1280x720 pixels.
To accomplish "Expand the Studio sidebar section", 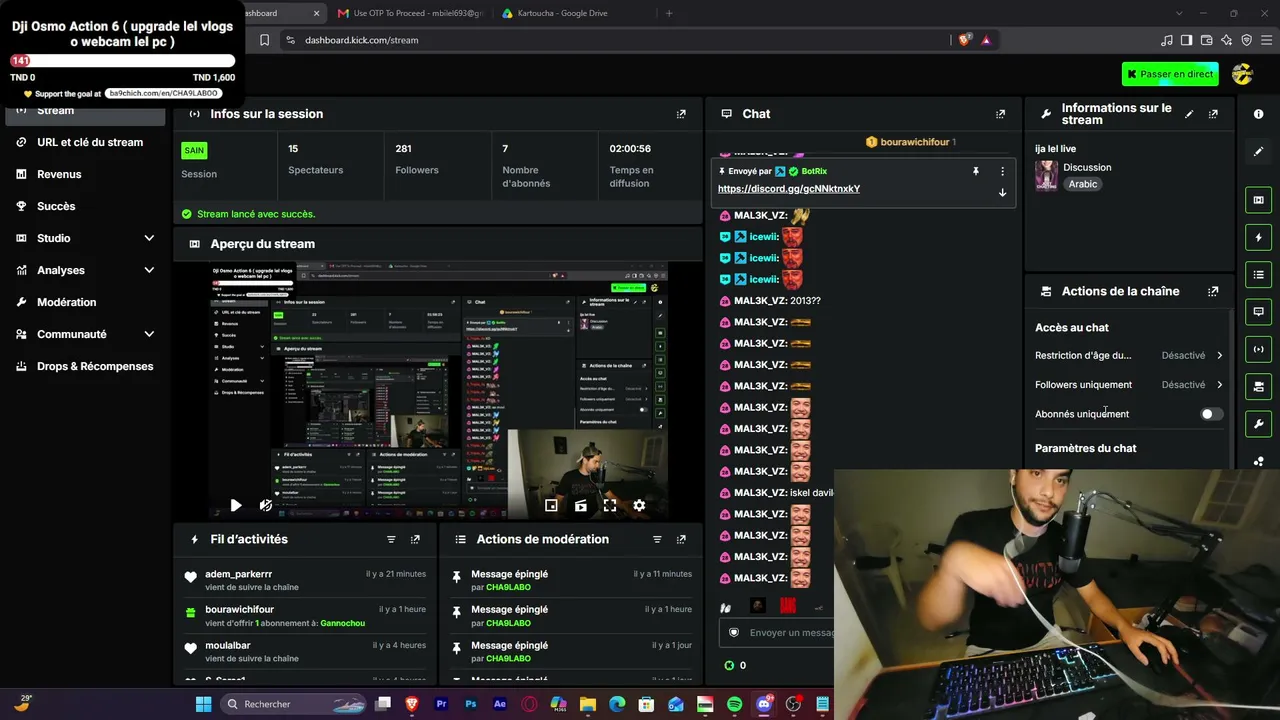I will click(x=149, y=238).
